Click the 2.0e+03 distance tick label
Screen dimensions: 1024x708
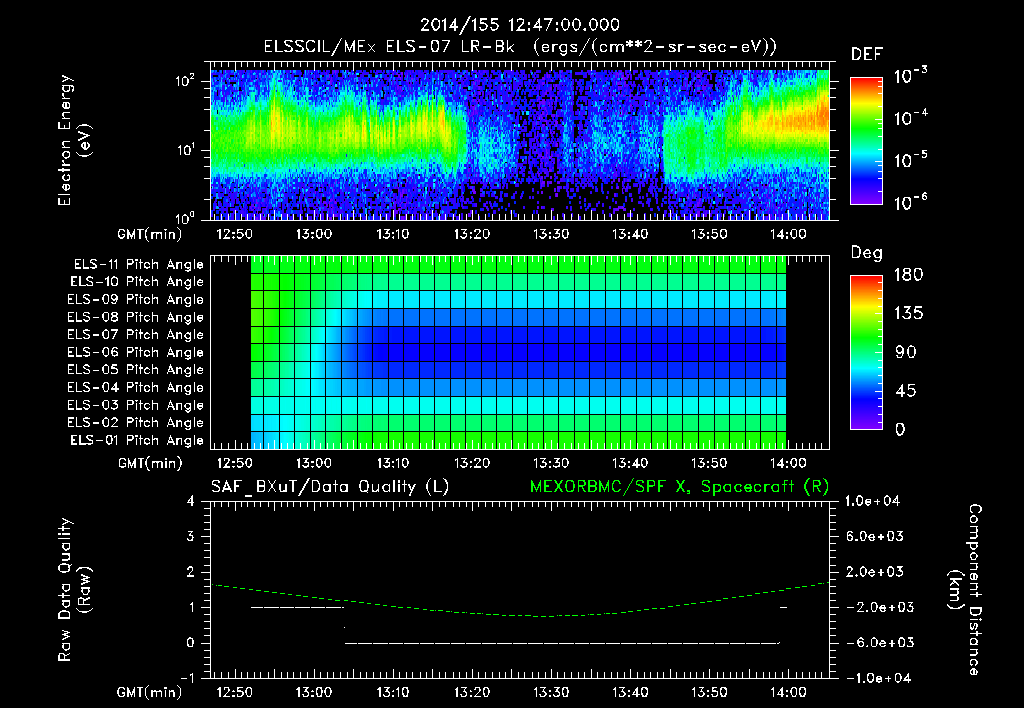click(874, 572)
